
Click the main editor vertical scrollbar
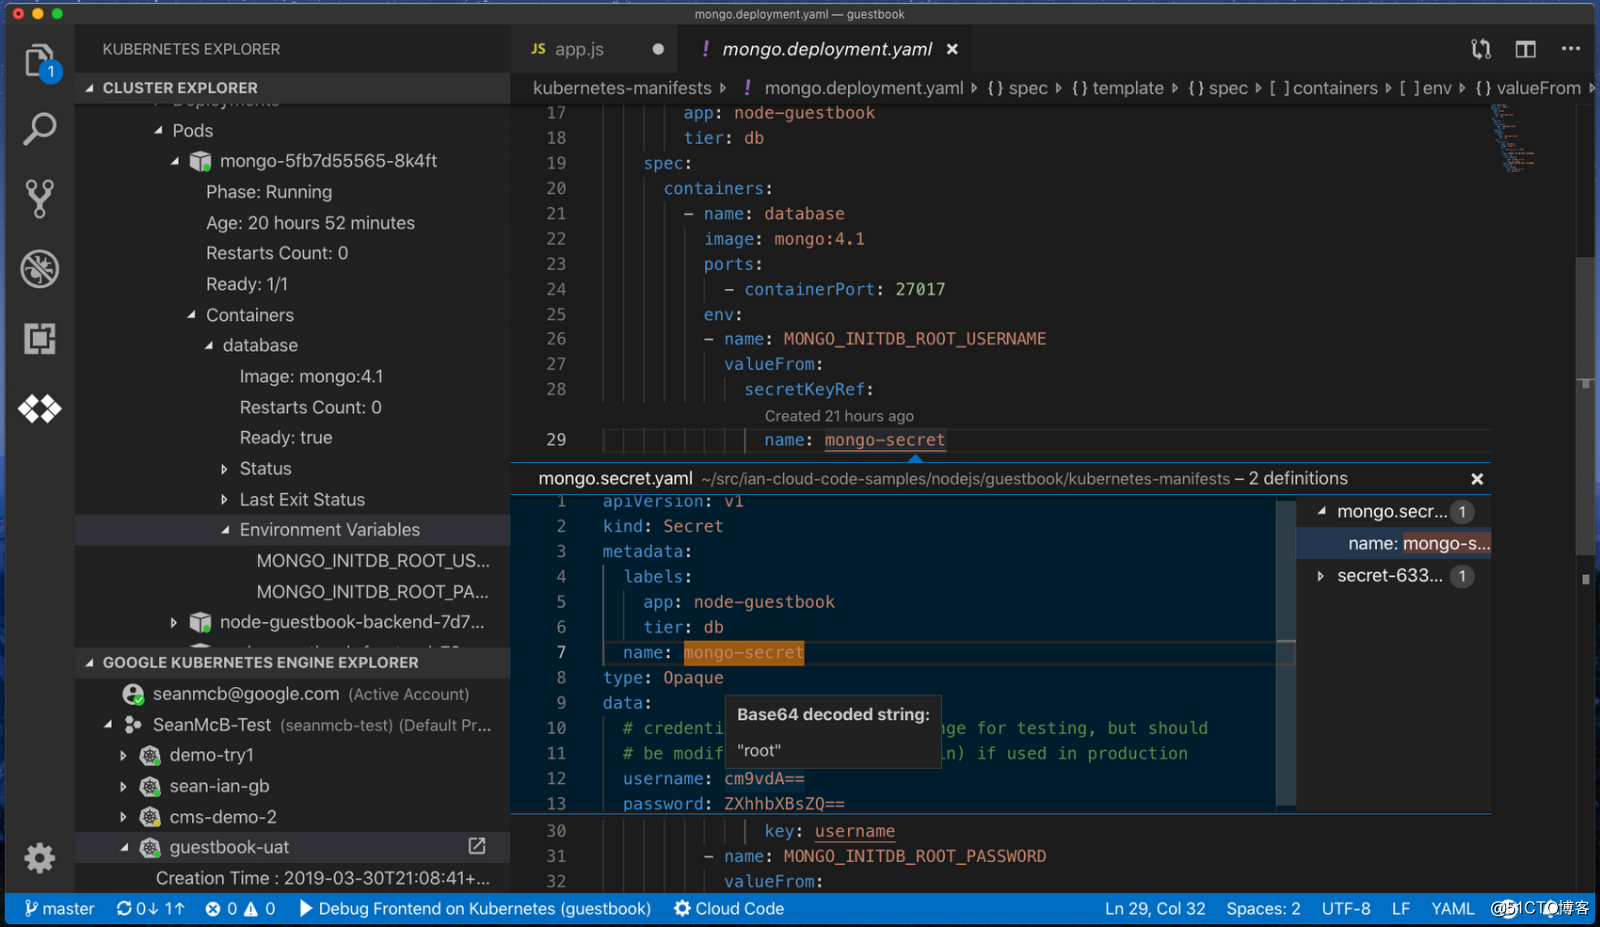point(1585,406)
